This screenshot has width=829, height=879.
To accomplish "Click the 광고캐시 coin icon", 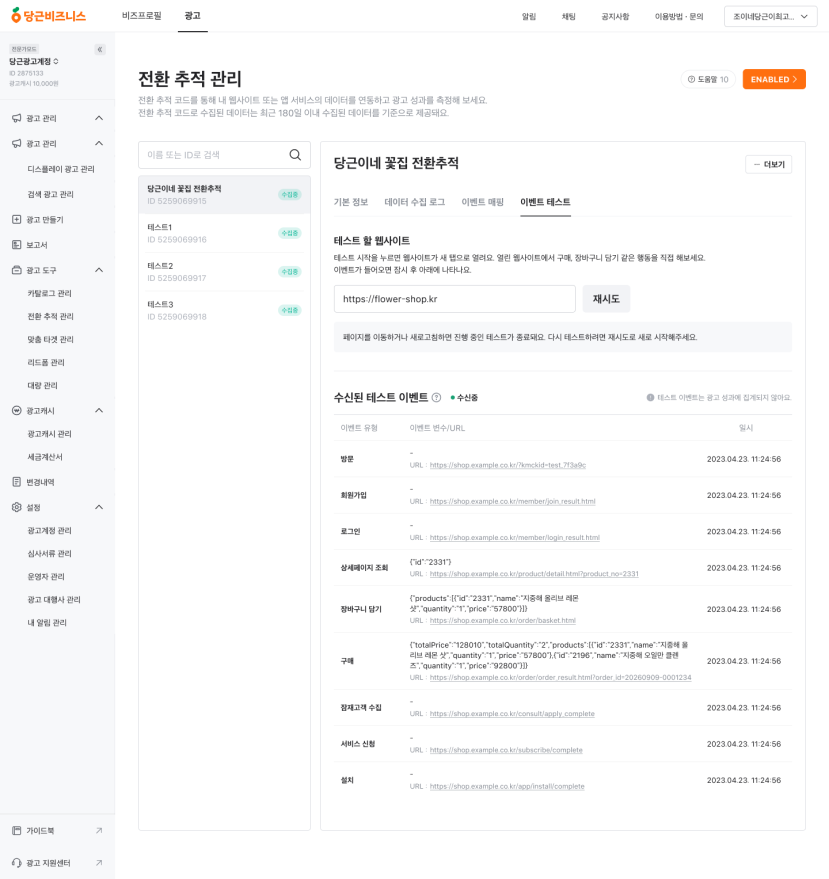I will pos(17,410).
